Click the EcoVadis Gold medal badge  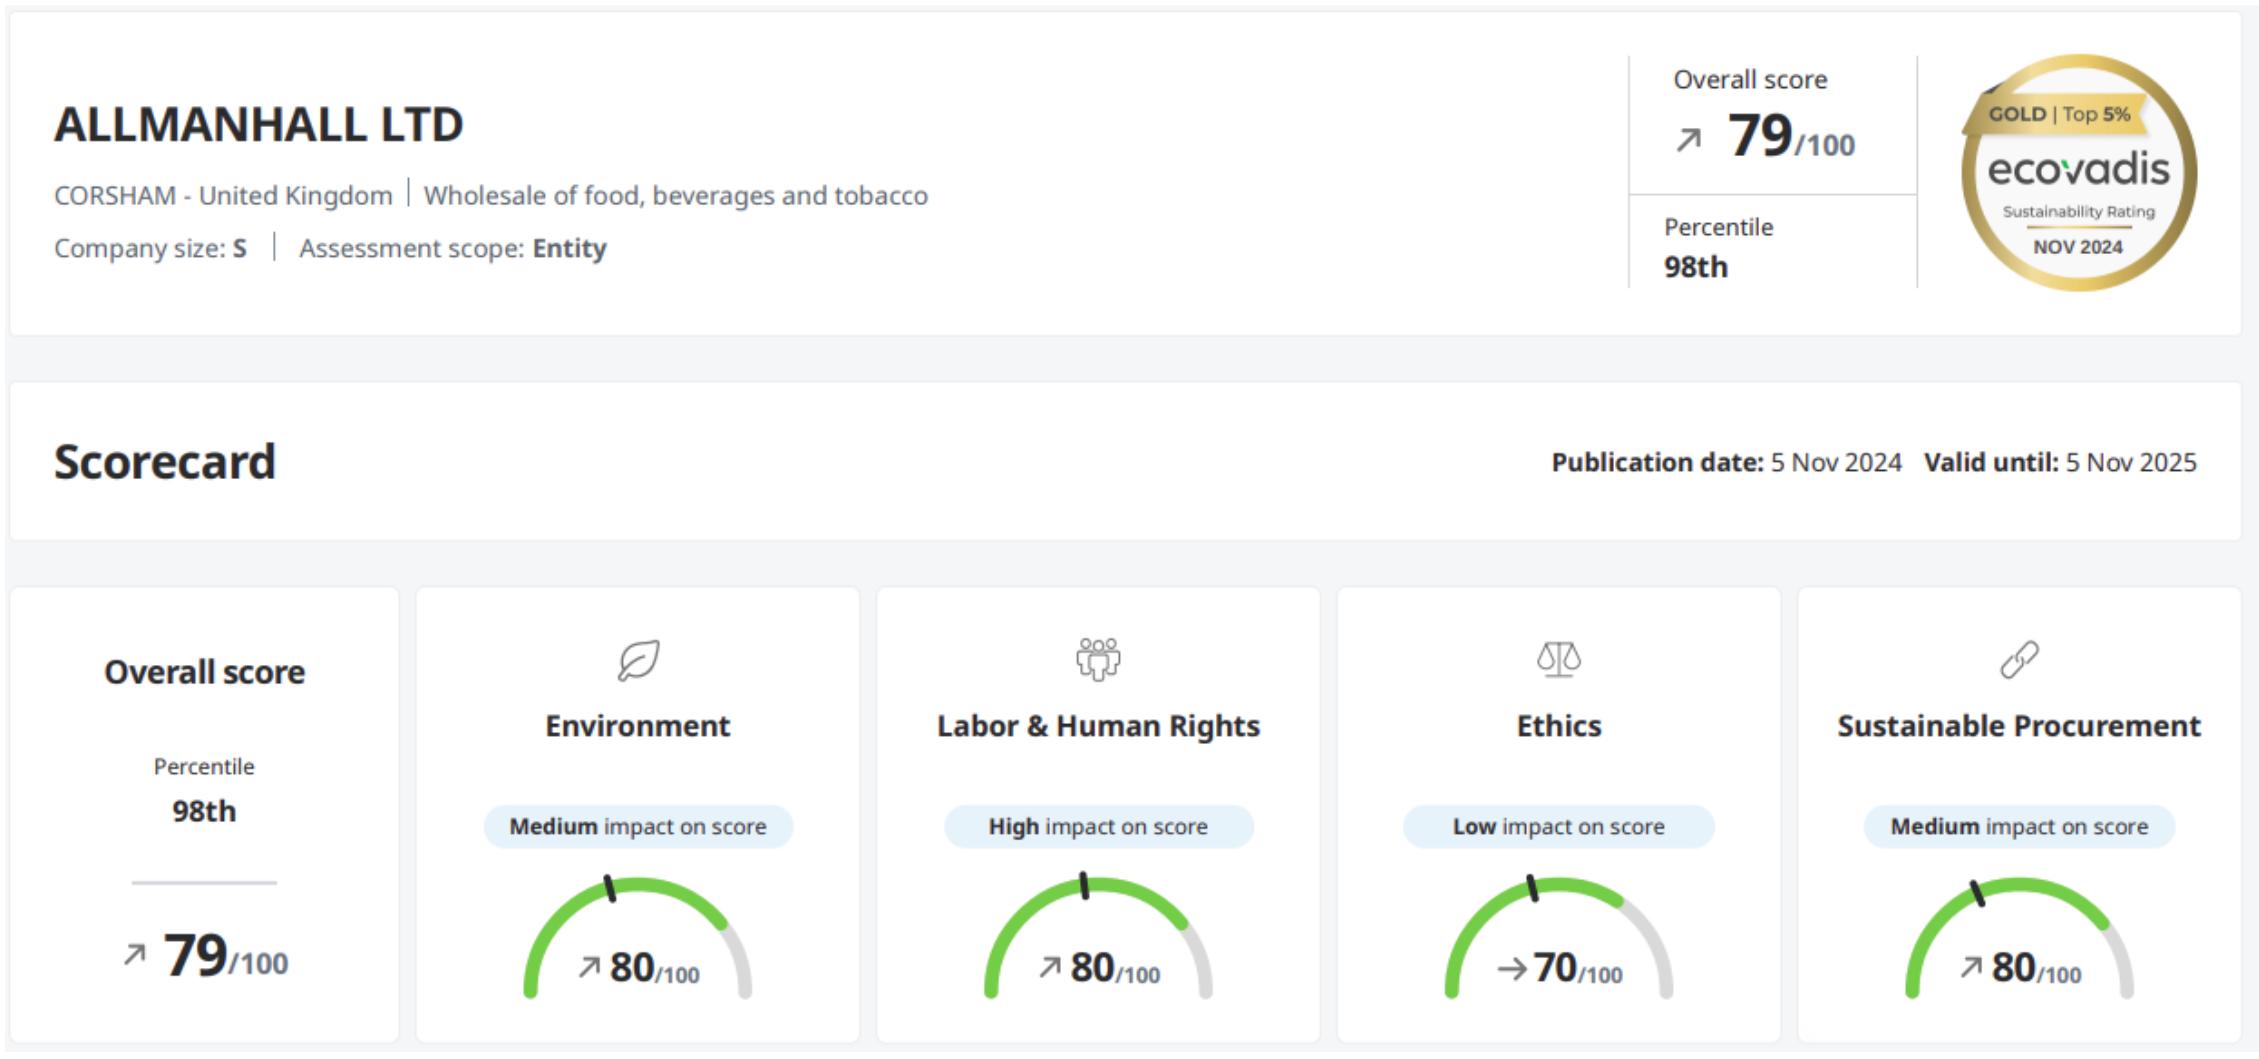[x=2078, y=173]
